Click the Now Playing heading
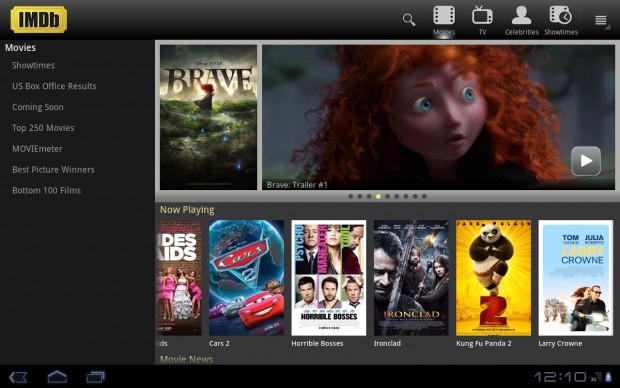The height and width of the screenshot is (388, 620). pyautogui.click(x=187, y=210)
